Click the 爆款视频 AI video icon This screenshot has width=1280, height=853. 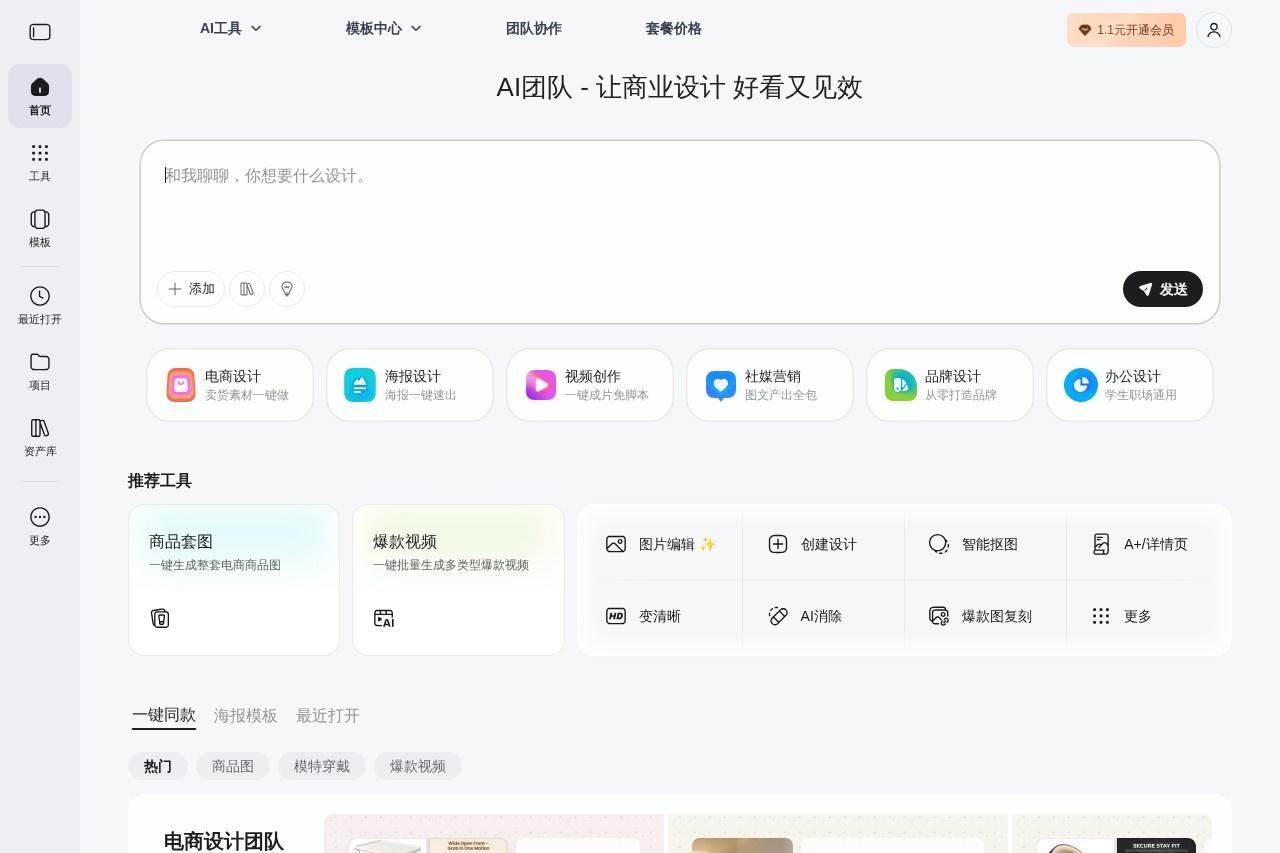384,618
